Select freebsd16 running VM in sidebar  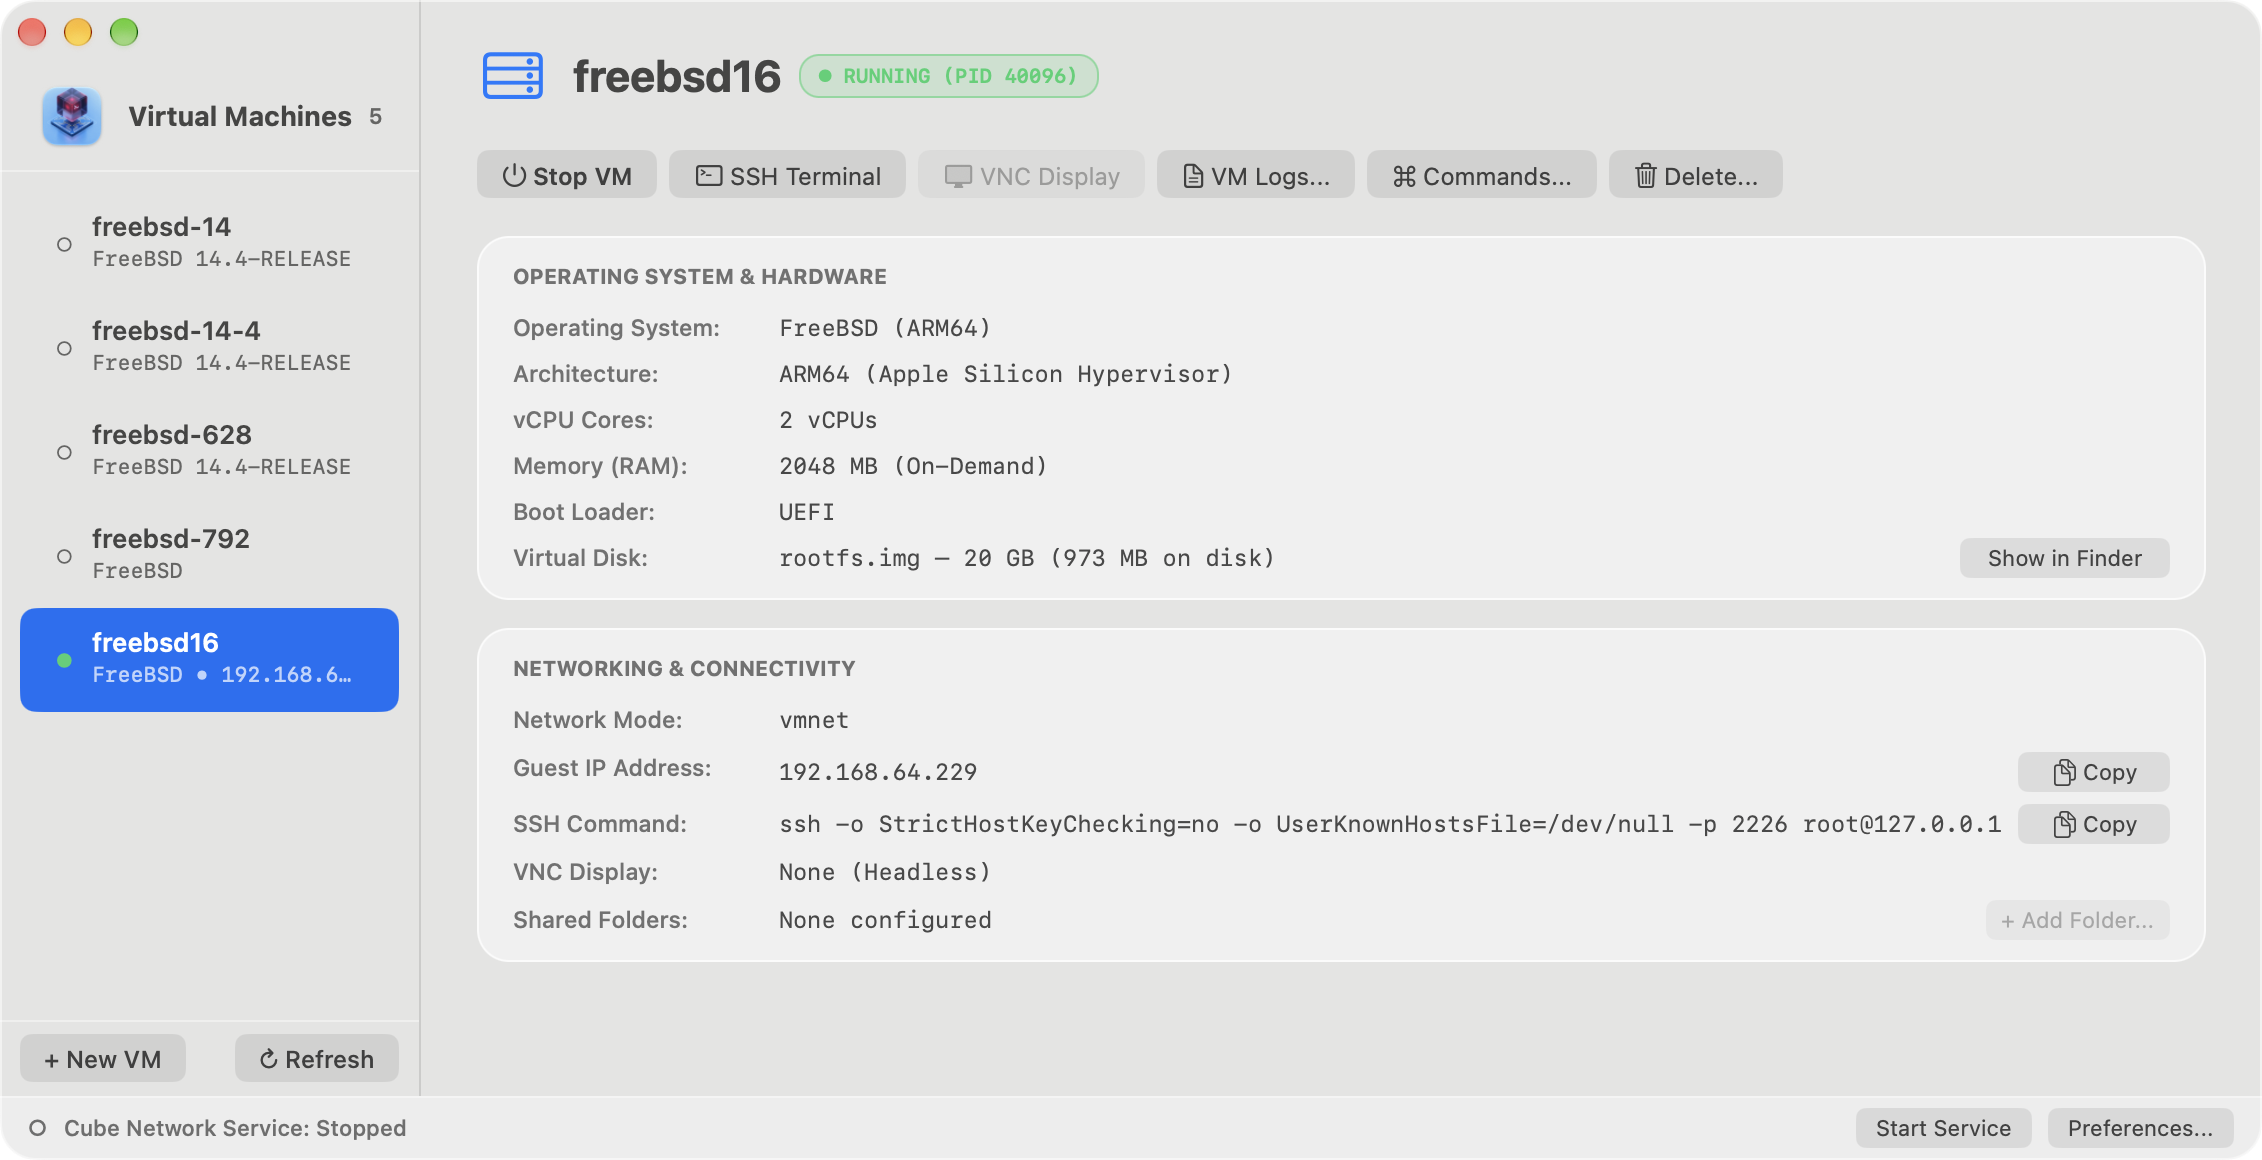[x=210, y=660]
